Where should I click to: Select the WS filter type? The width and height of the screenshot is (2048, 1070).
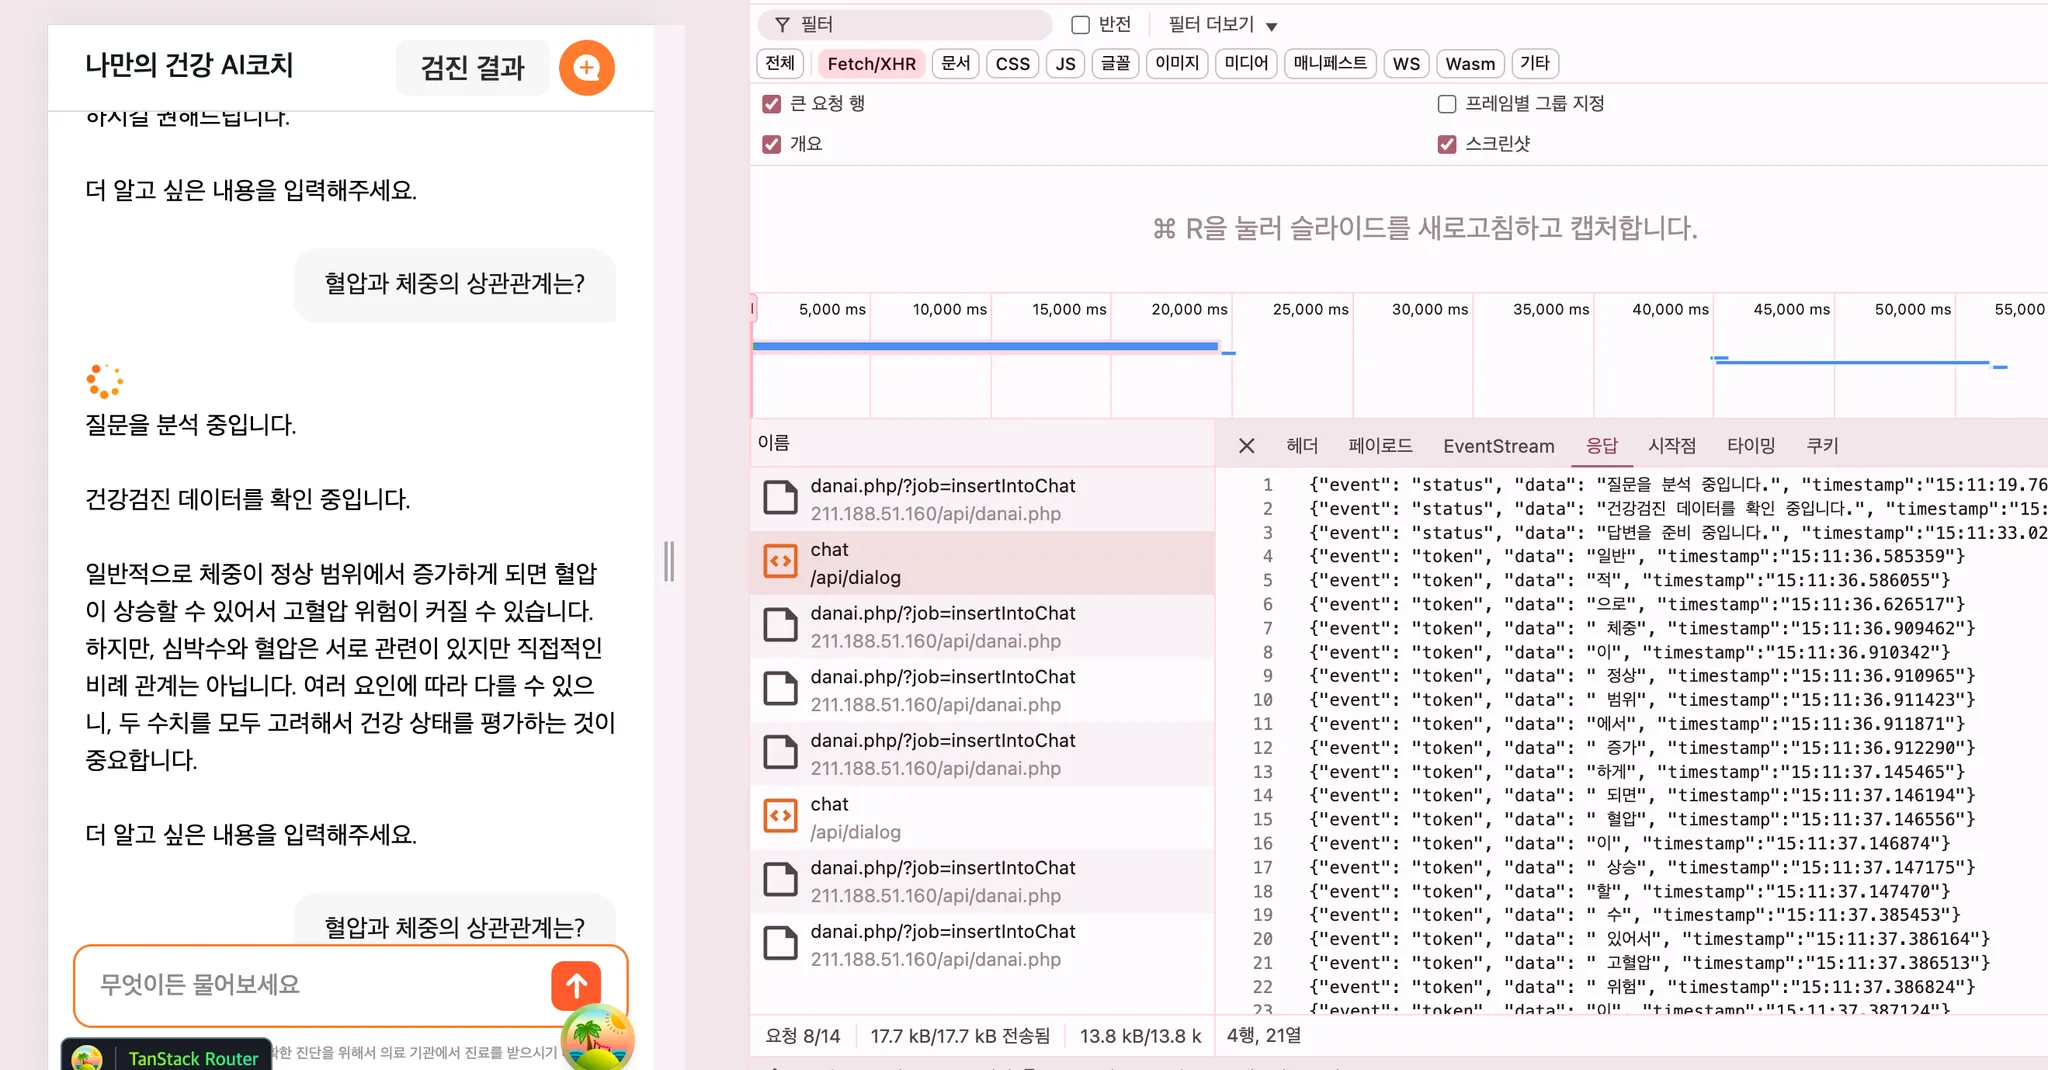pyautogui.click(x=1406, y=63)
